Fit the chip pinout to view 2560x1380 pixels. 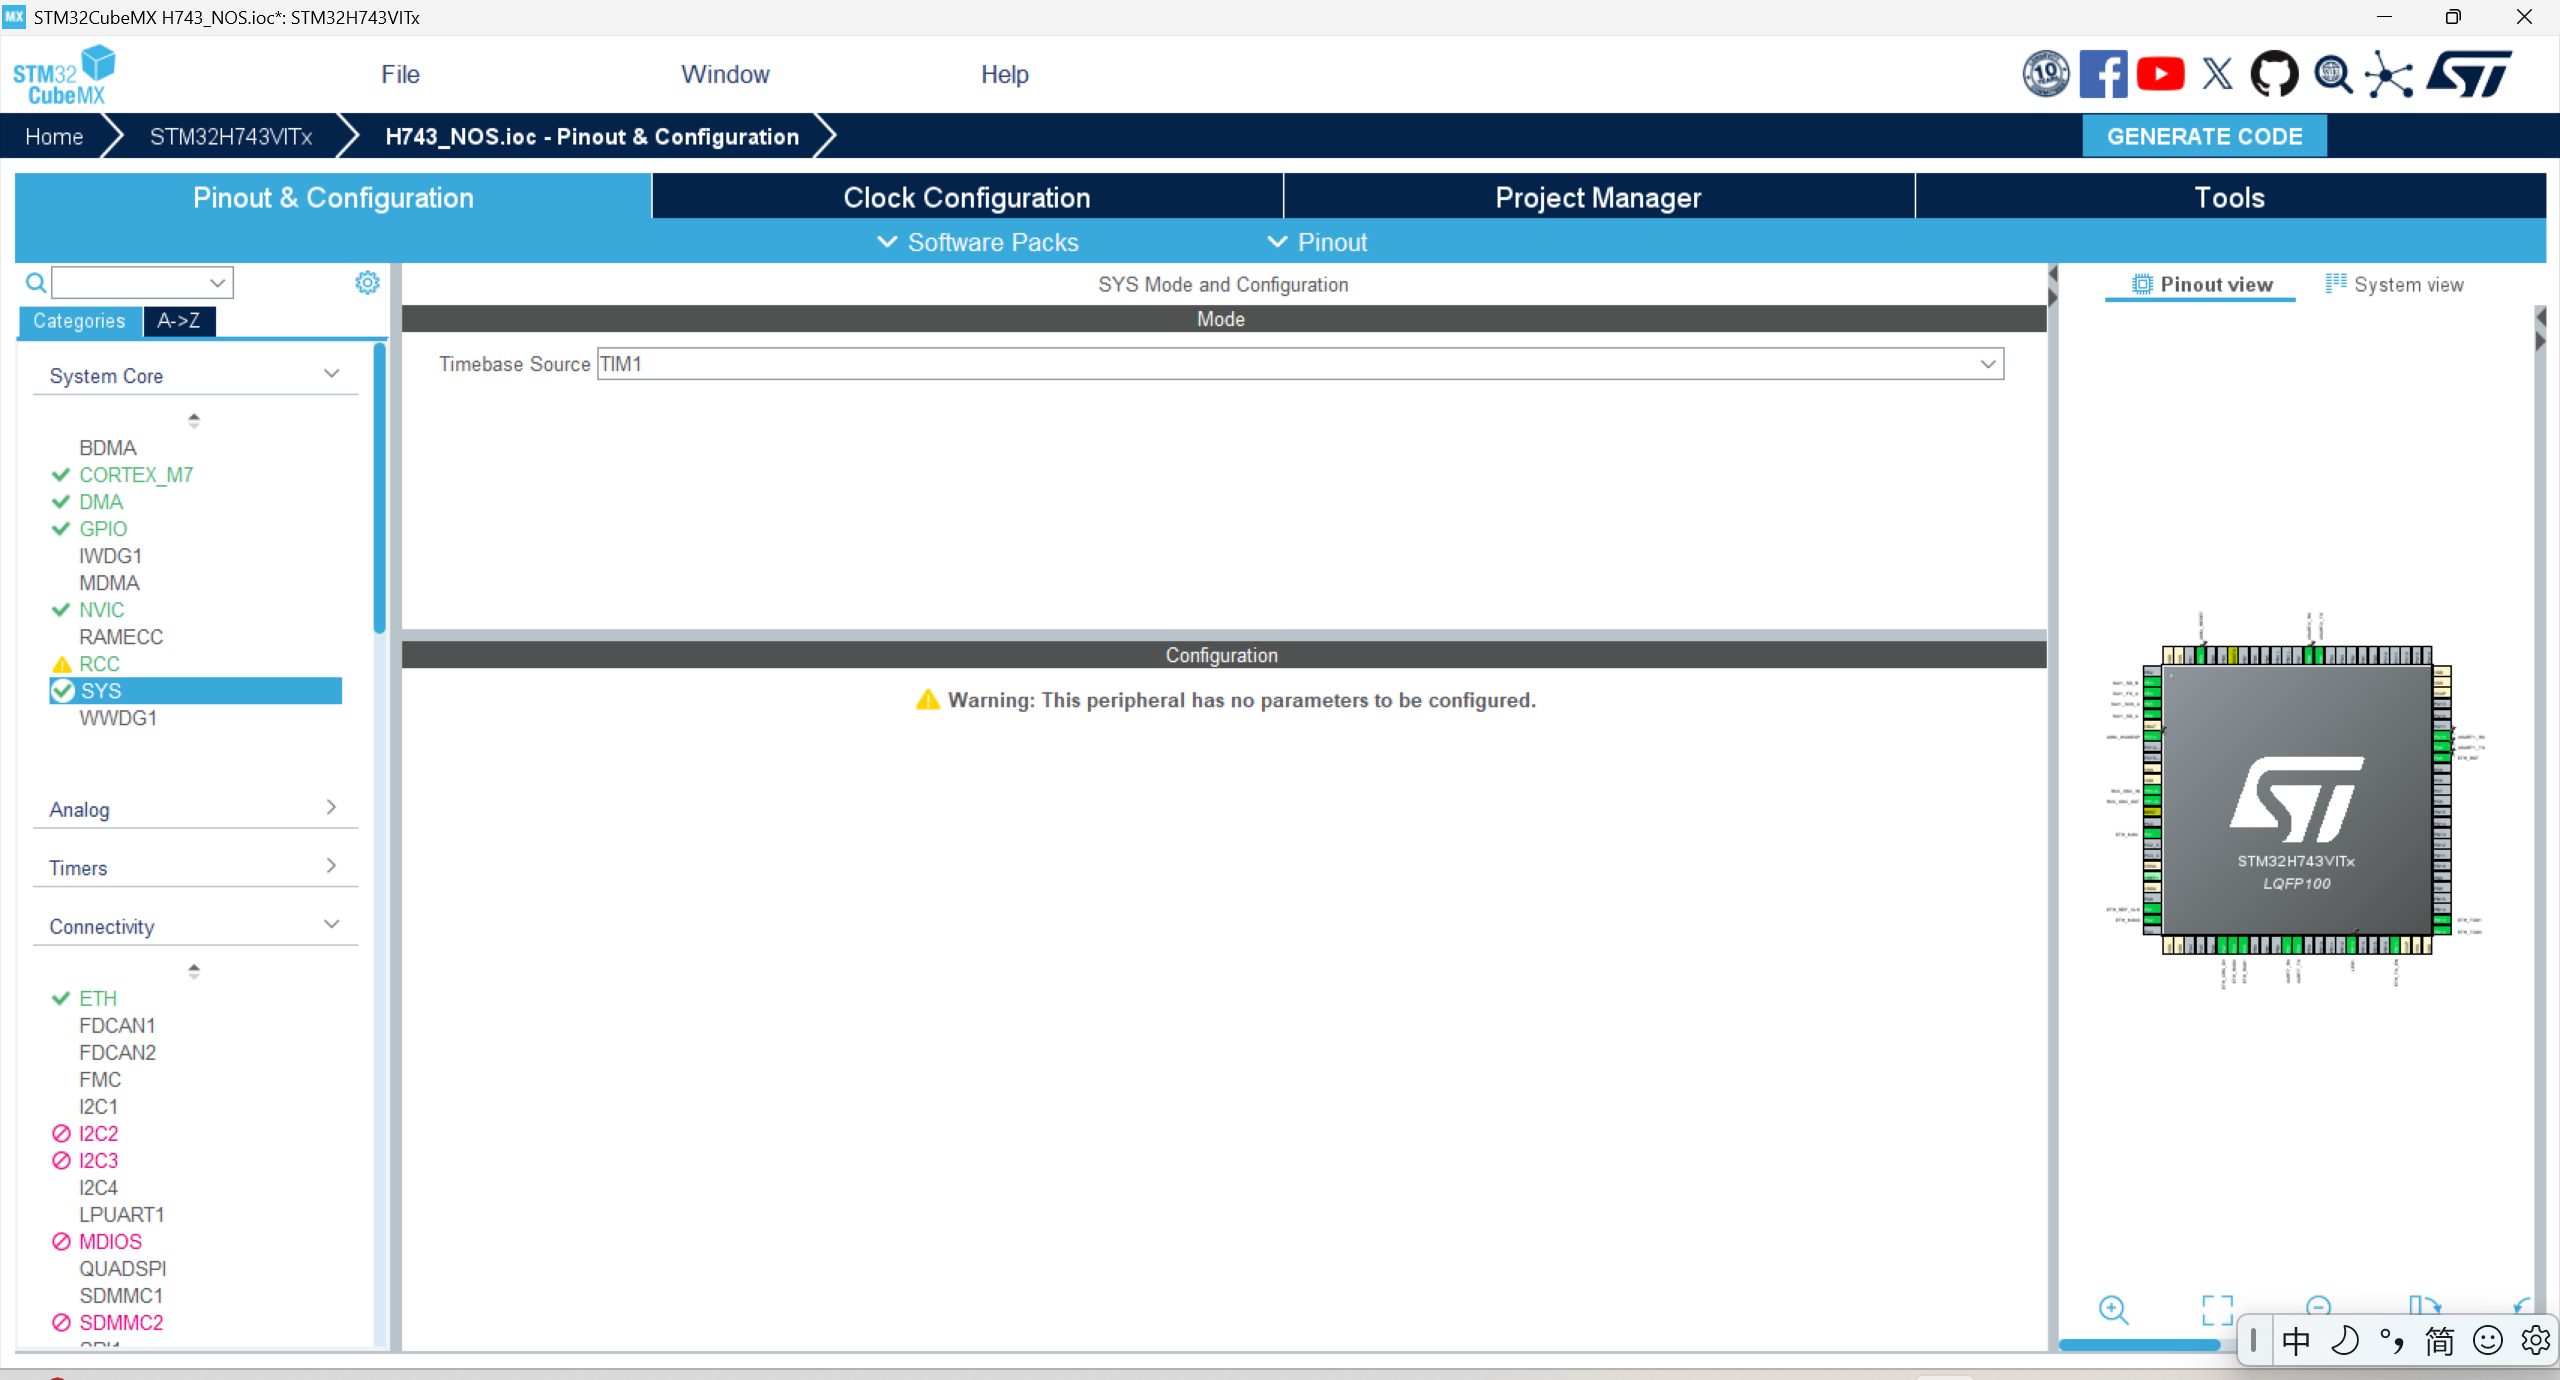click(2217, 1309)
